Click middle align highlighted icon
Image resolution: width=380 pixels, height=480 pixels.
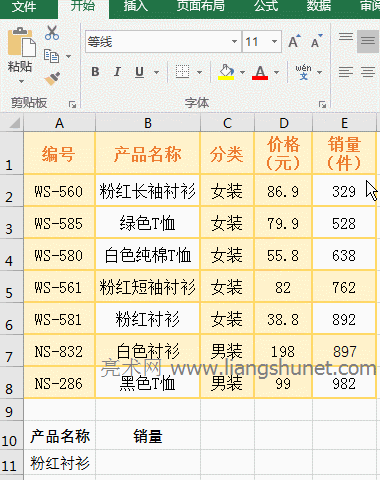click(368, 41)
